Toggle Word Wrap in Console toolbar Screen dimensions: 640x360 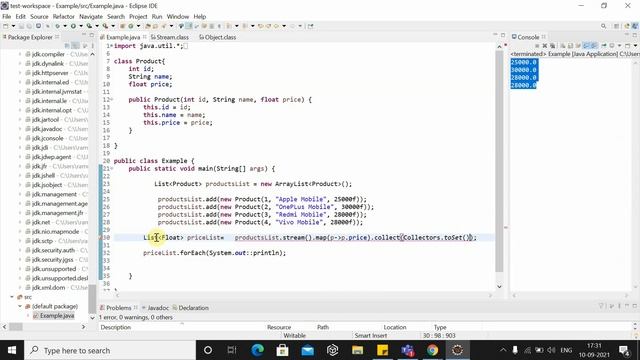(x=578, y=46)
